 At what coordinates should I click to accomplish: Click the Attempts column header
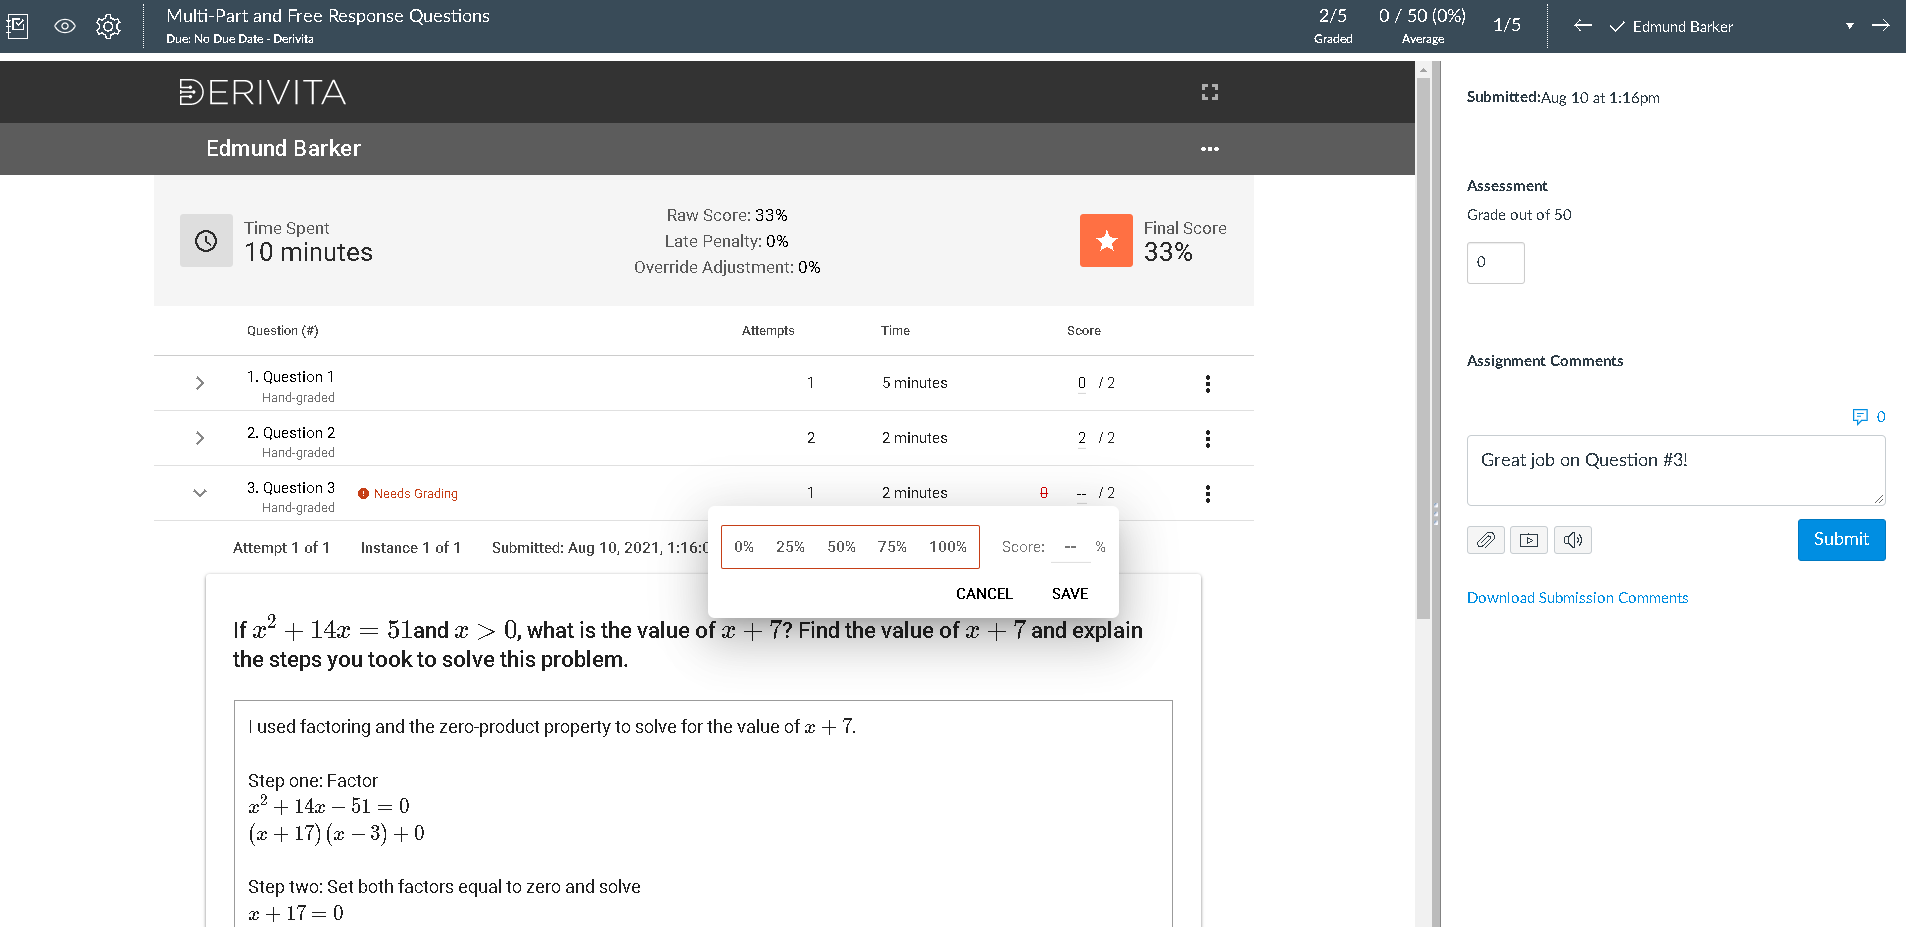(768, 331)
